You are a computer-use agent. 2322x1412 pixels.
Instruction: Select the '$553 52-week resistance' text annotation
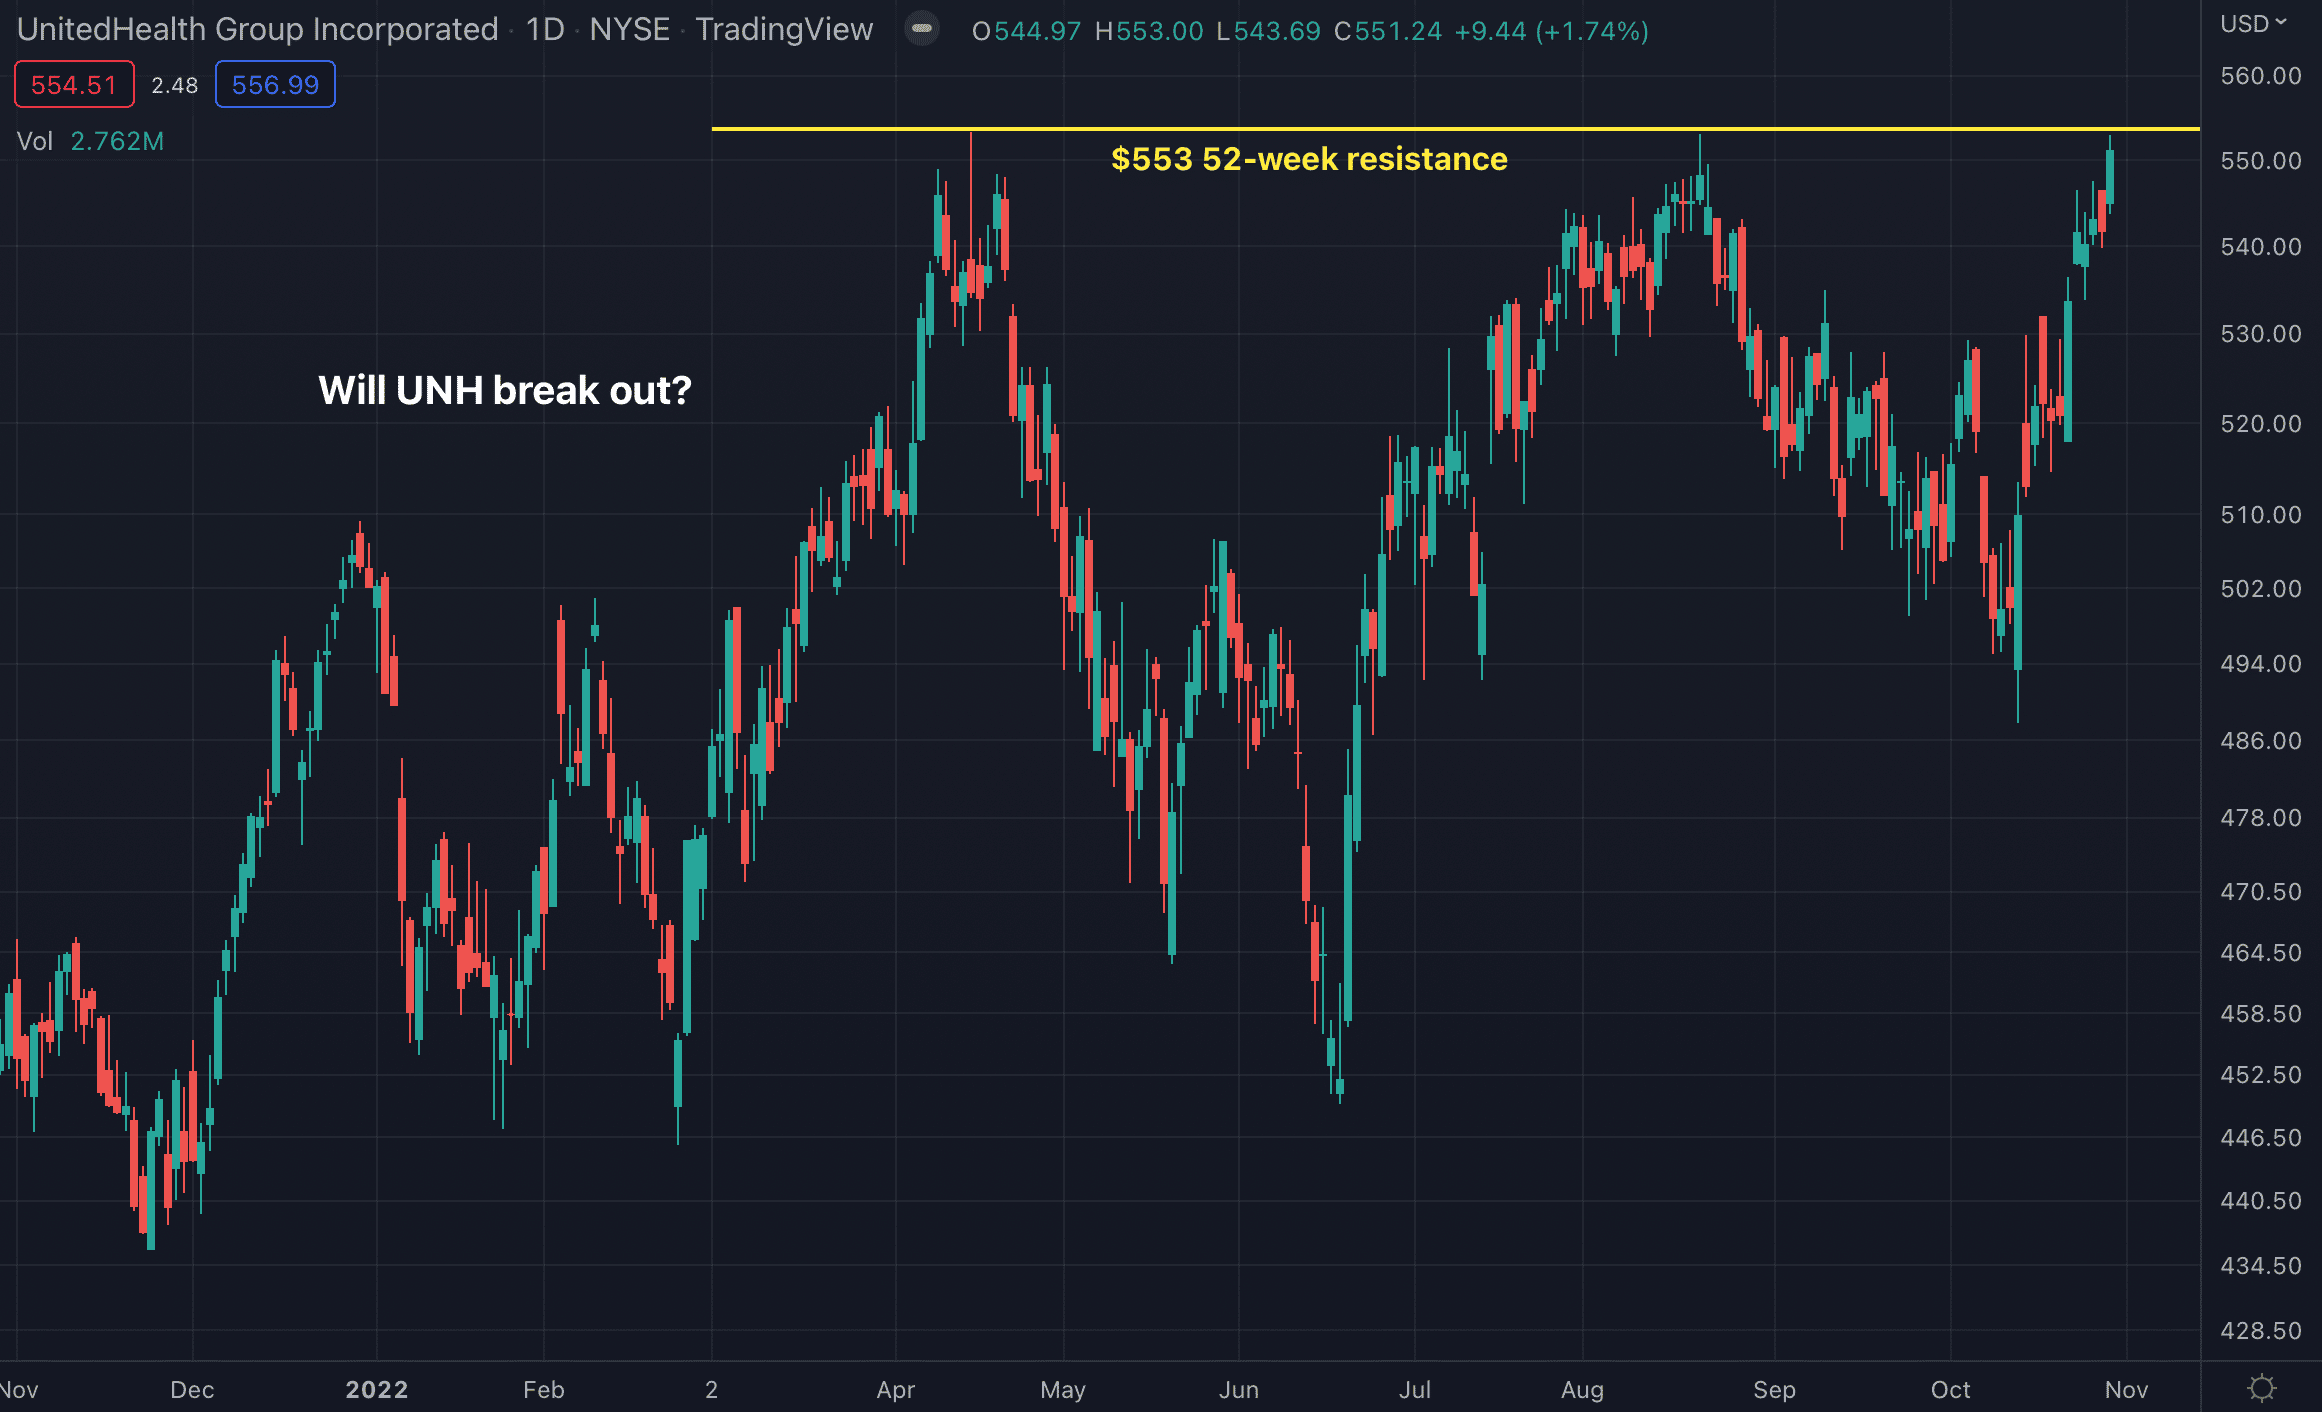pyautogui.click(x=1308, y=159)
